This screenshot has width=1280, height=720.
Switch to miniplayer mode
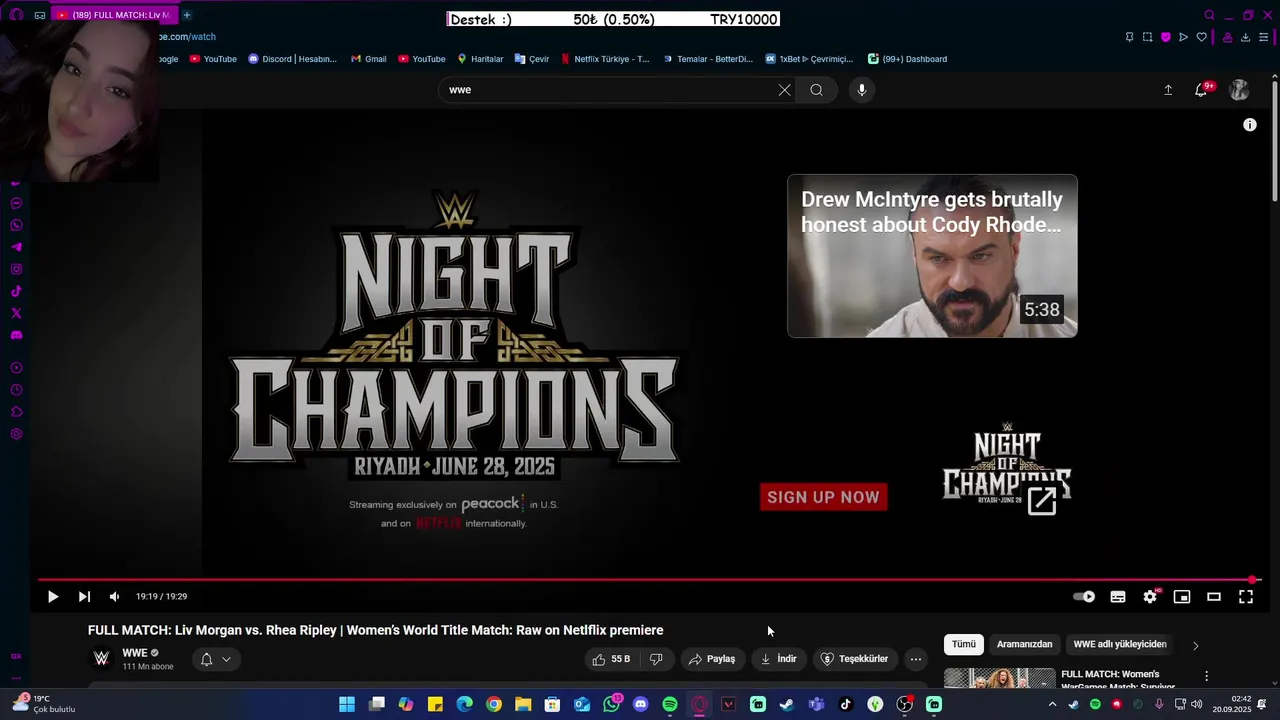(1182, 597)
